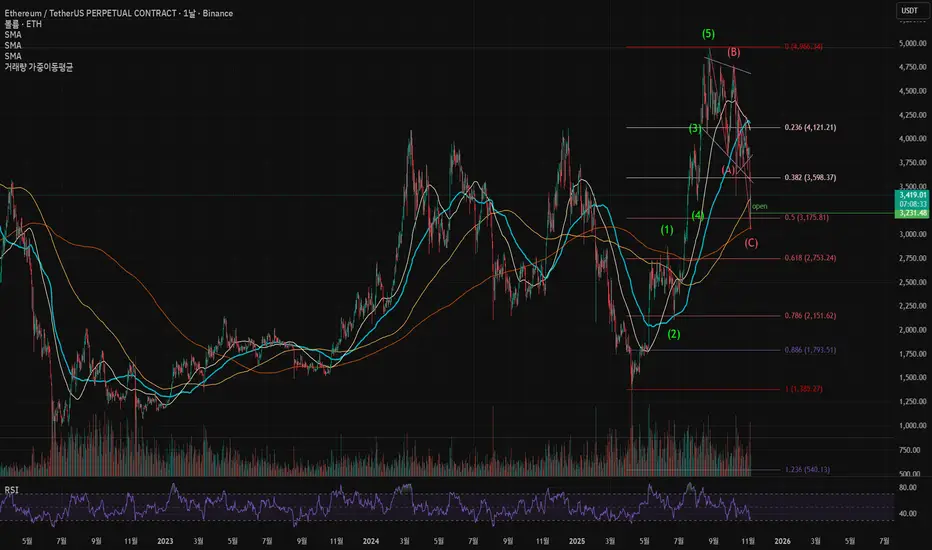Select the 2026 label on time axis

(782, 541)
